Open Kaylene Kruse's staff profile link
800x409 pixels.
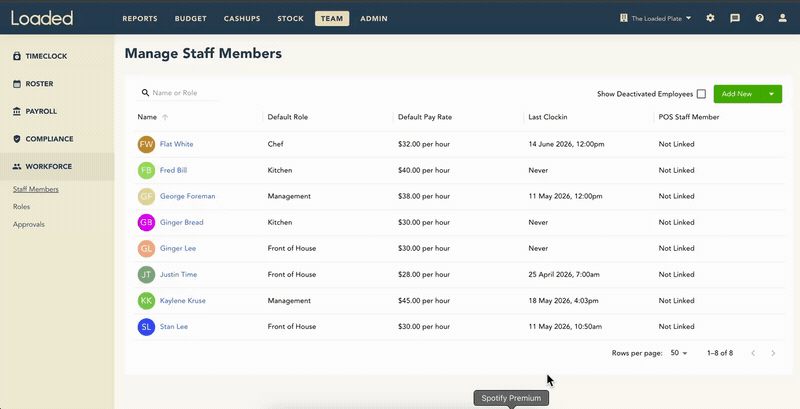(x=183, y=301)
